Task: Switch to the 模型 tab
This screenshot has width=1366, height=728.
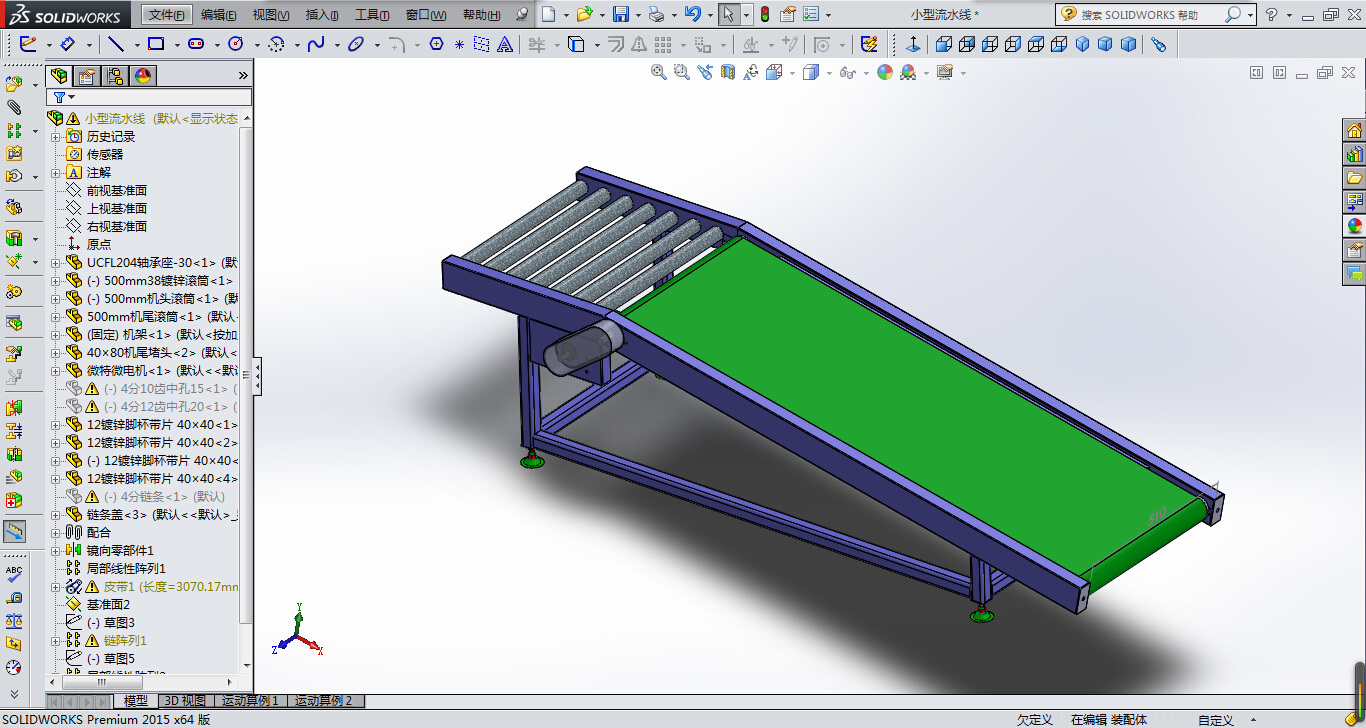Action: [135, 701]
